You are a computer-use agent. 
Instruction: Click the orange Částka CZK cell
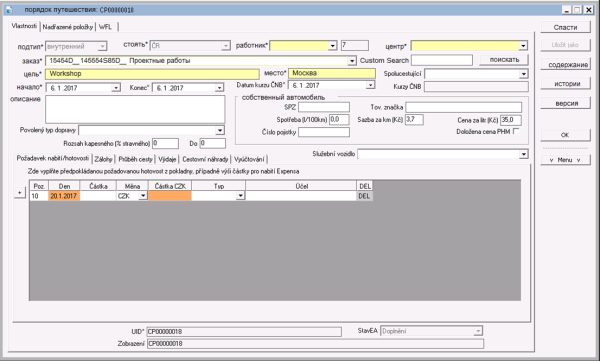pos(170,196)
